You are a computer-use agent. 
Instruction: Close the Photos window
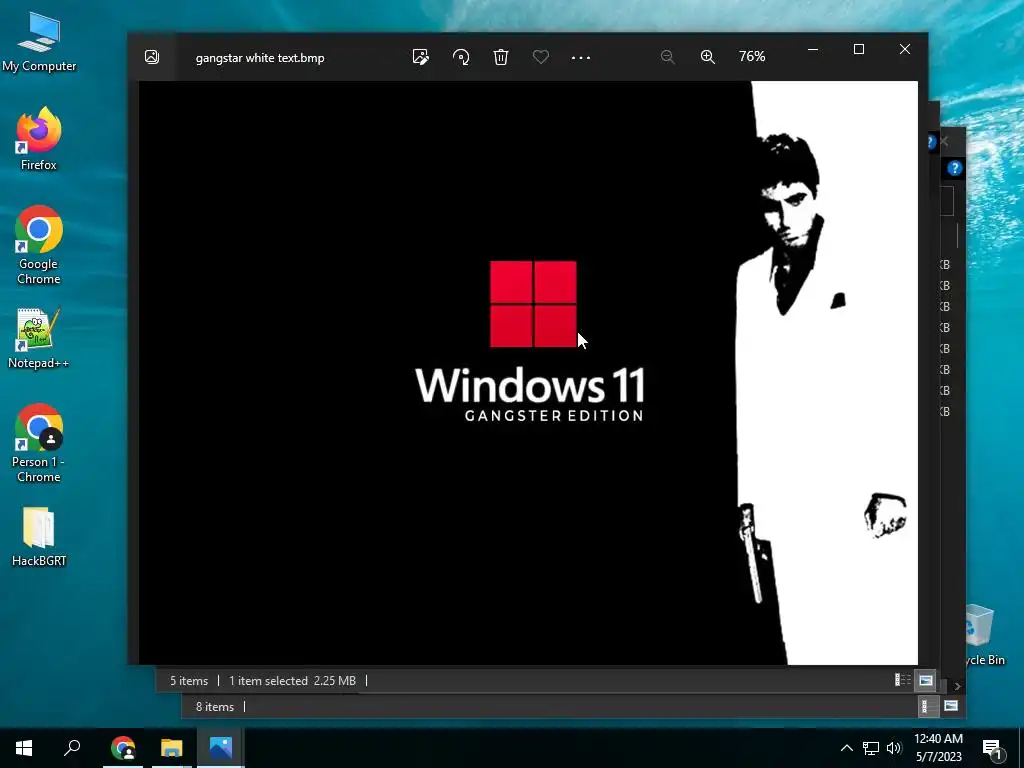pyautogui.click(x=904, y=50)
